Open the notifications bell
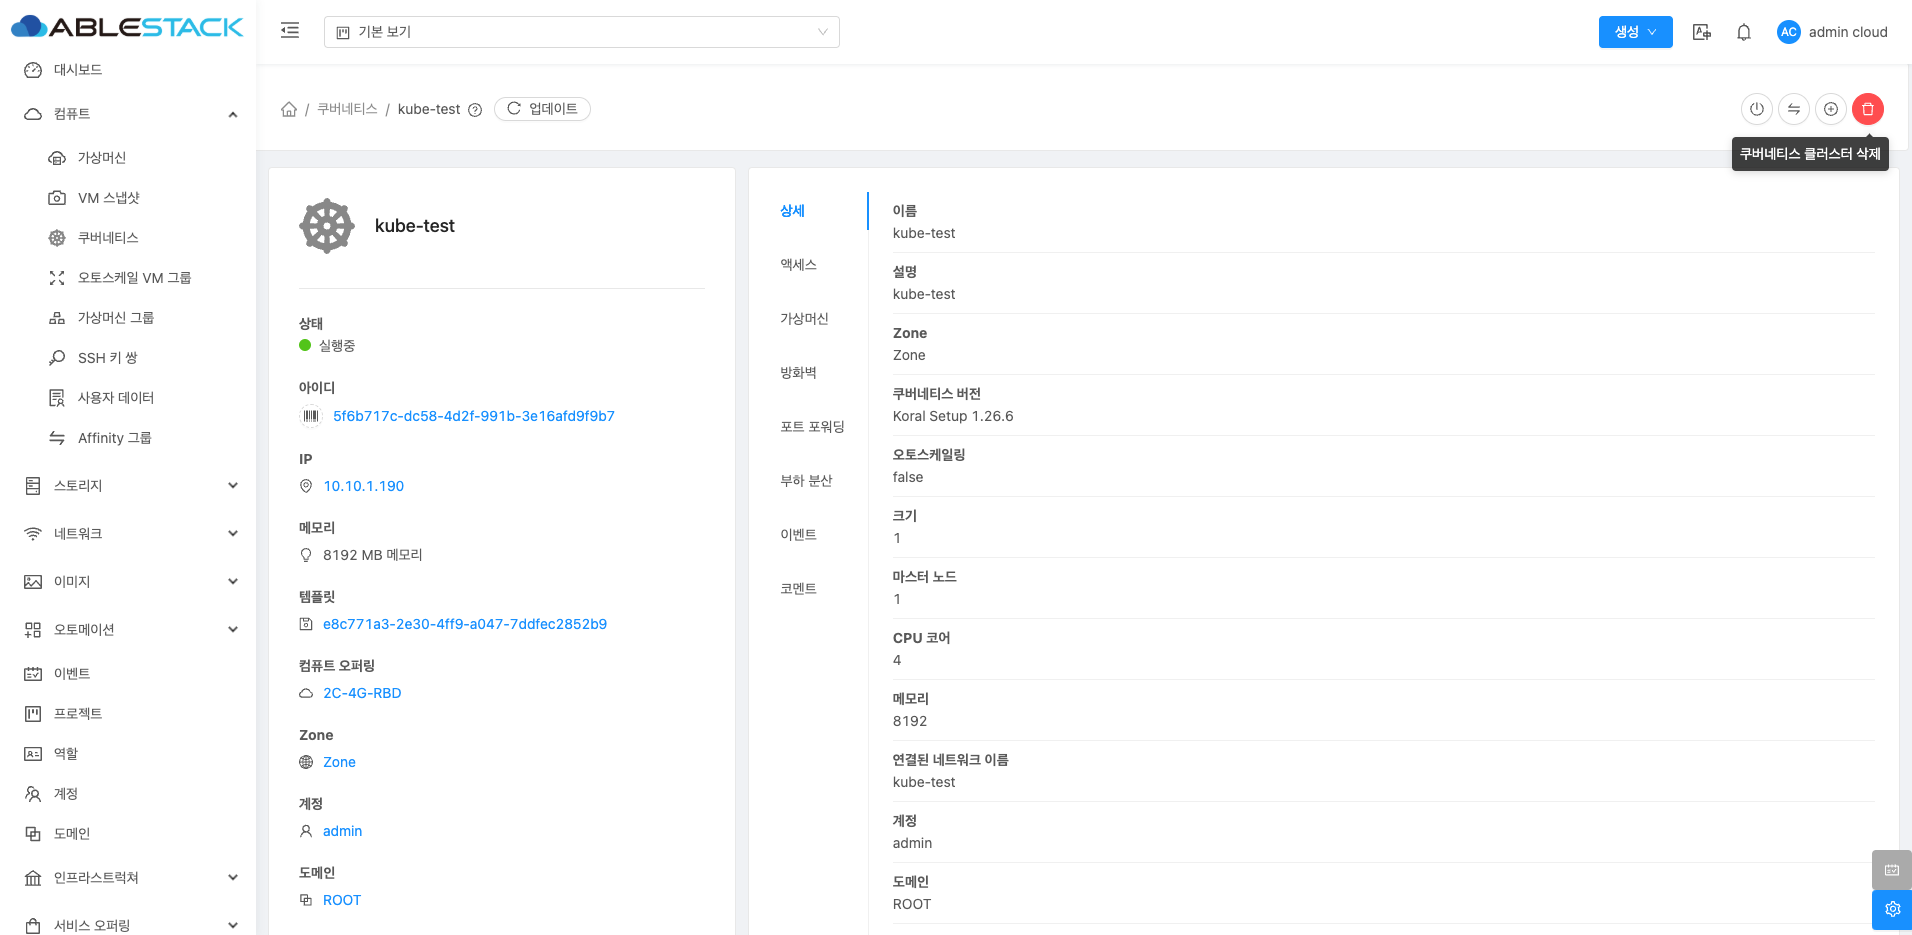Image resolution: width=1912 pixels, height=935 pixels. (1743, 32)
